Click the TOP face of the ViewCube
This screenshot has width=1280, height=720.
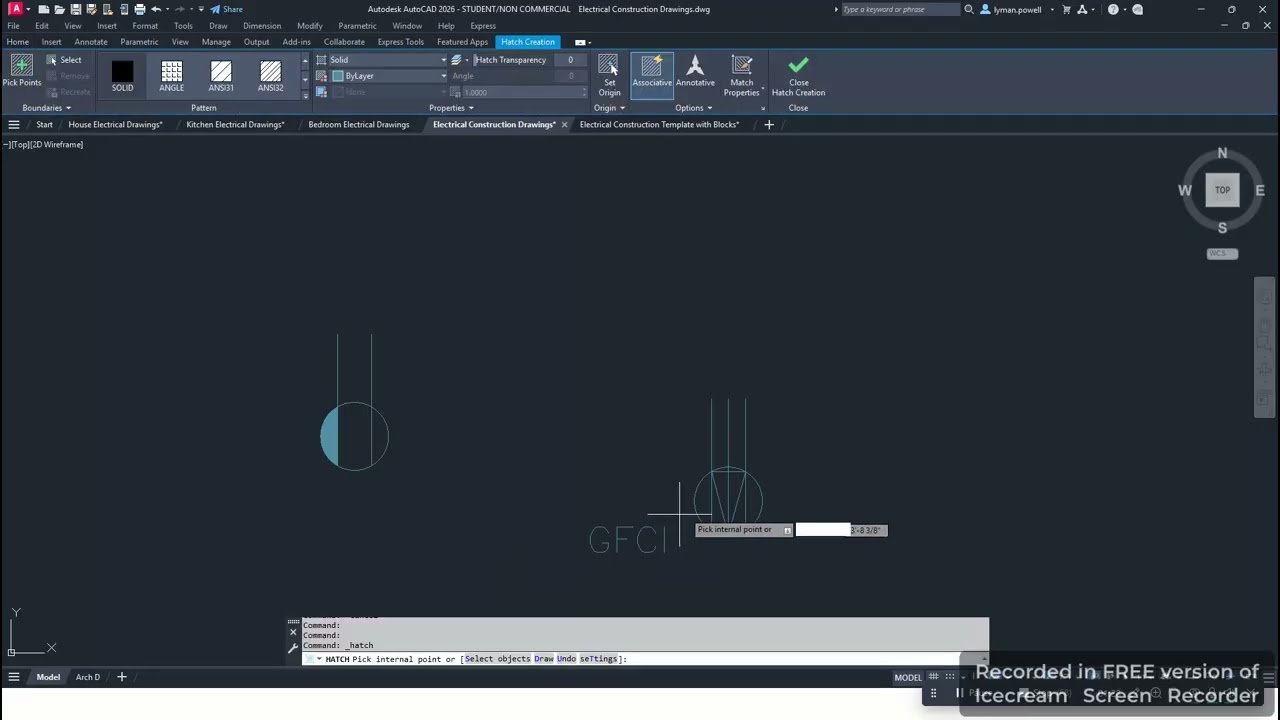(x=1222, y=190)
